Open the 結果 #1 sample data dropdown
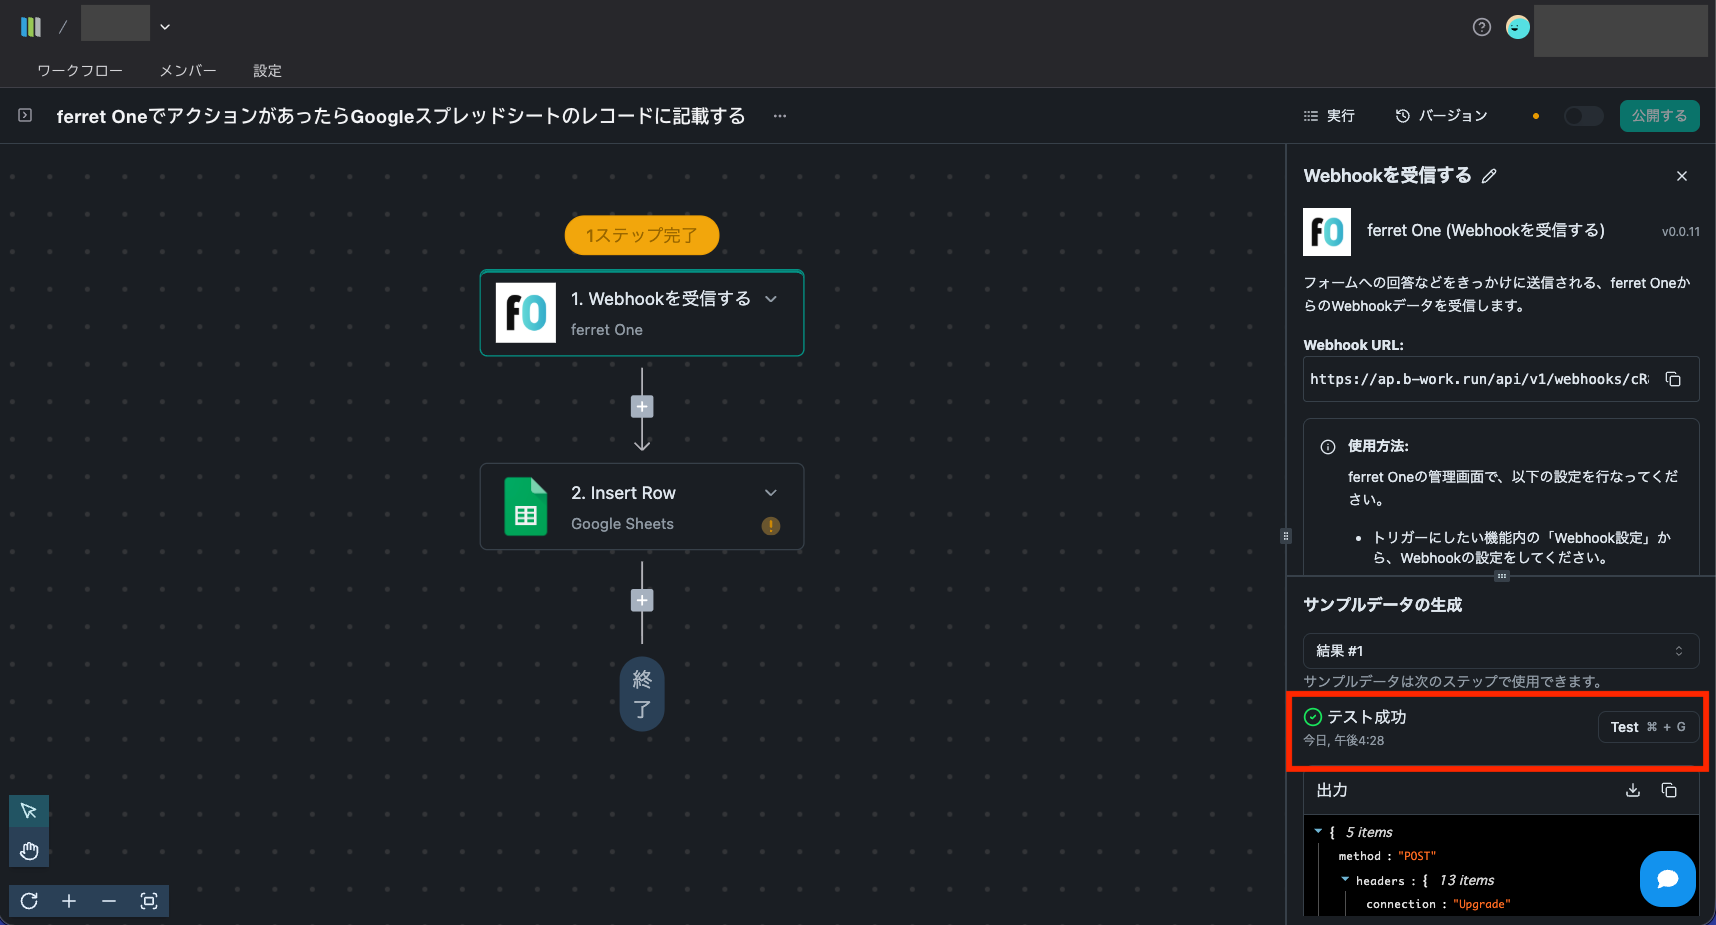The image size is (1716, 925). point(1501,651)
